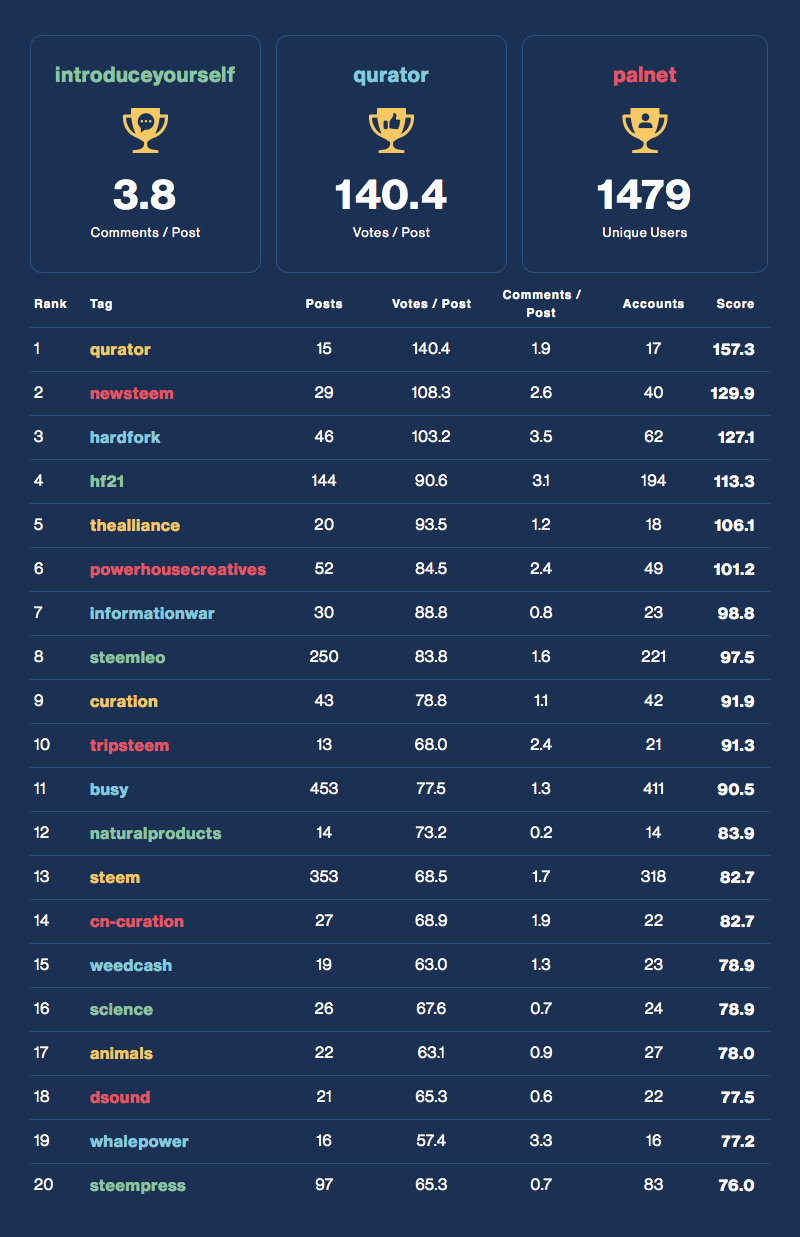The image size is (800, 1237).
Task: Open the hf21 tag link
Action: [x=107, y=481]
